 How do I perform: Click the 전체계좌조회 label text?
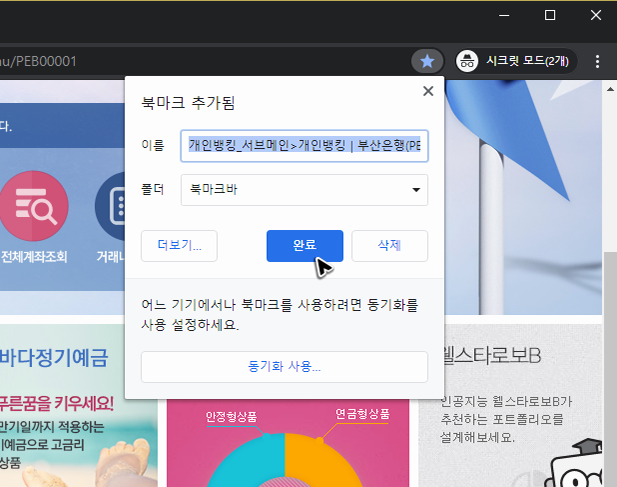(x=34, y=257)
